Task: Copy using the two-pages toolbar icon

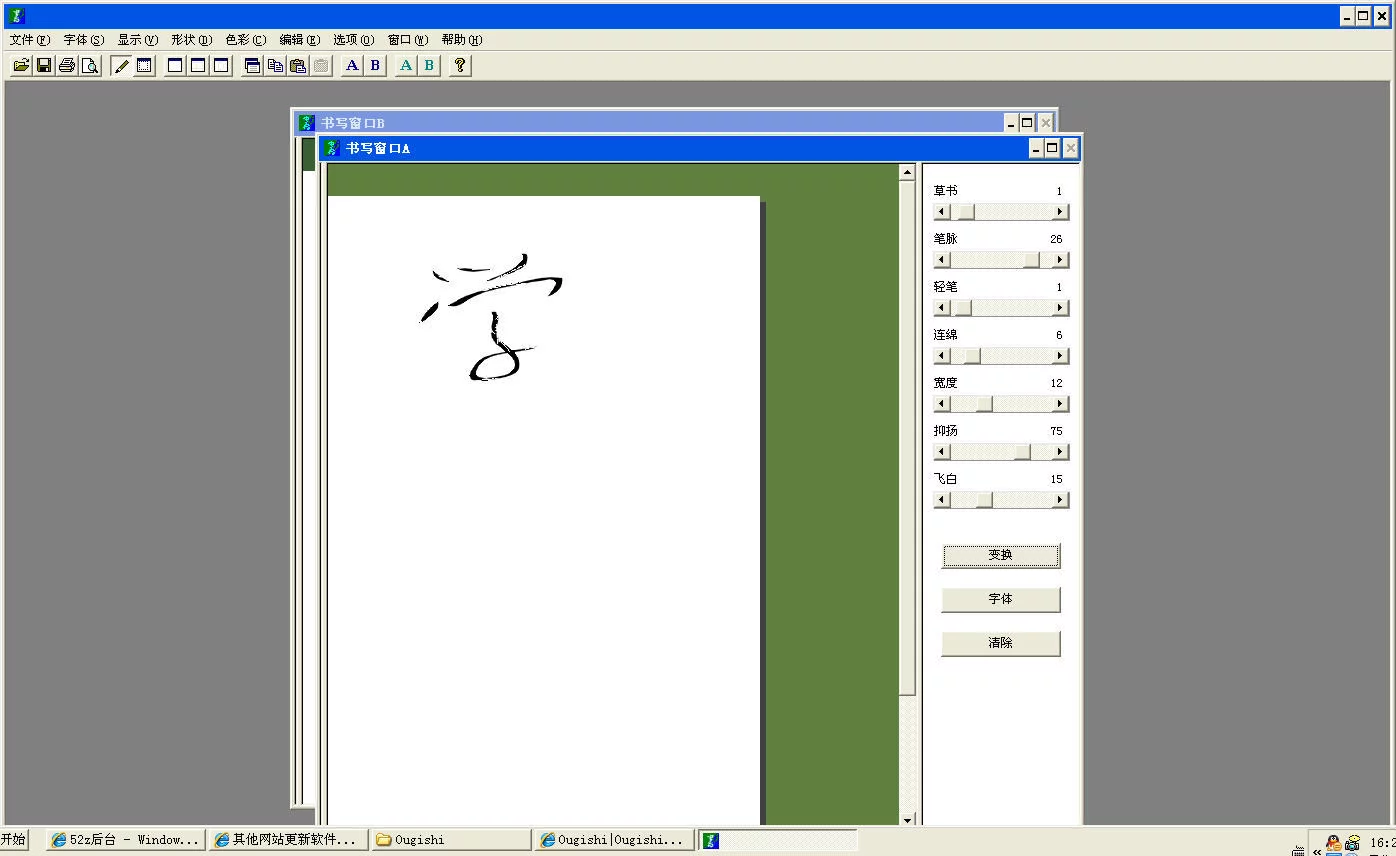Action: (275, 65)
